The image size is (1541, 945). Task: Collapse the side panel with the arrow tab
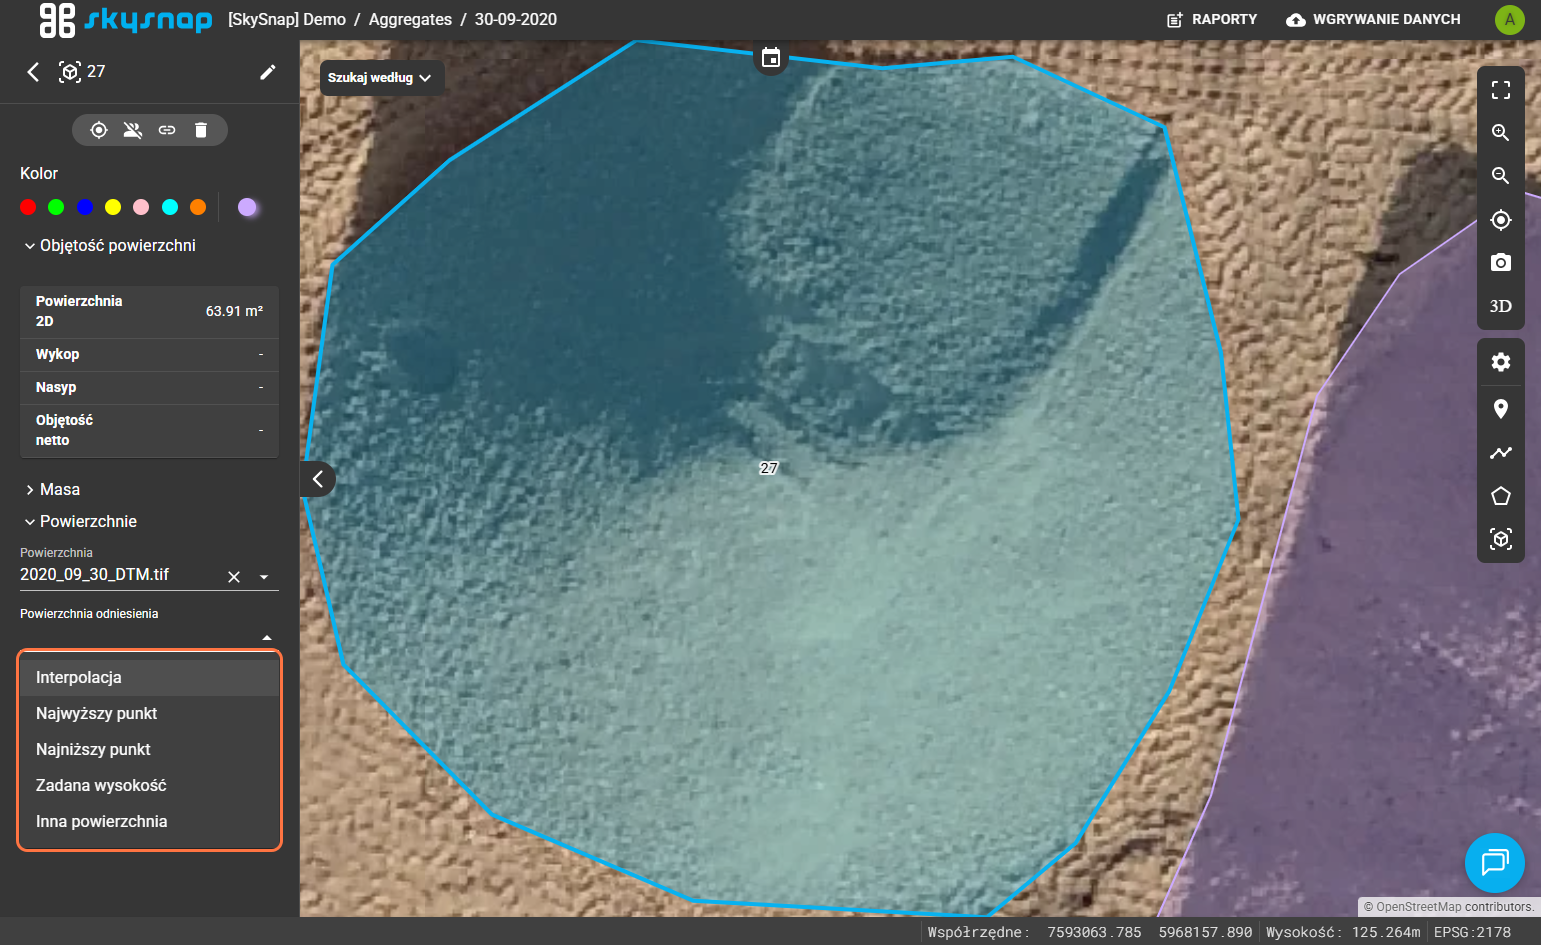point(317,479)
